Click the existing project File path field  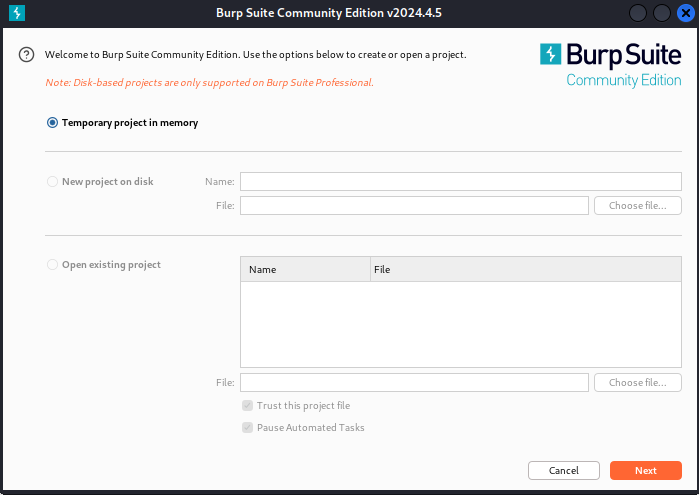[x=414, y=383]
